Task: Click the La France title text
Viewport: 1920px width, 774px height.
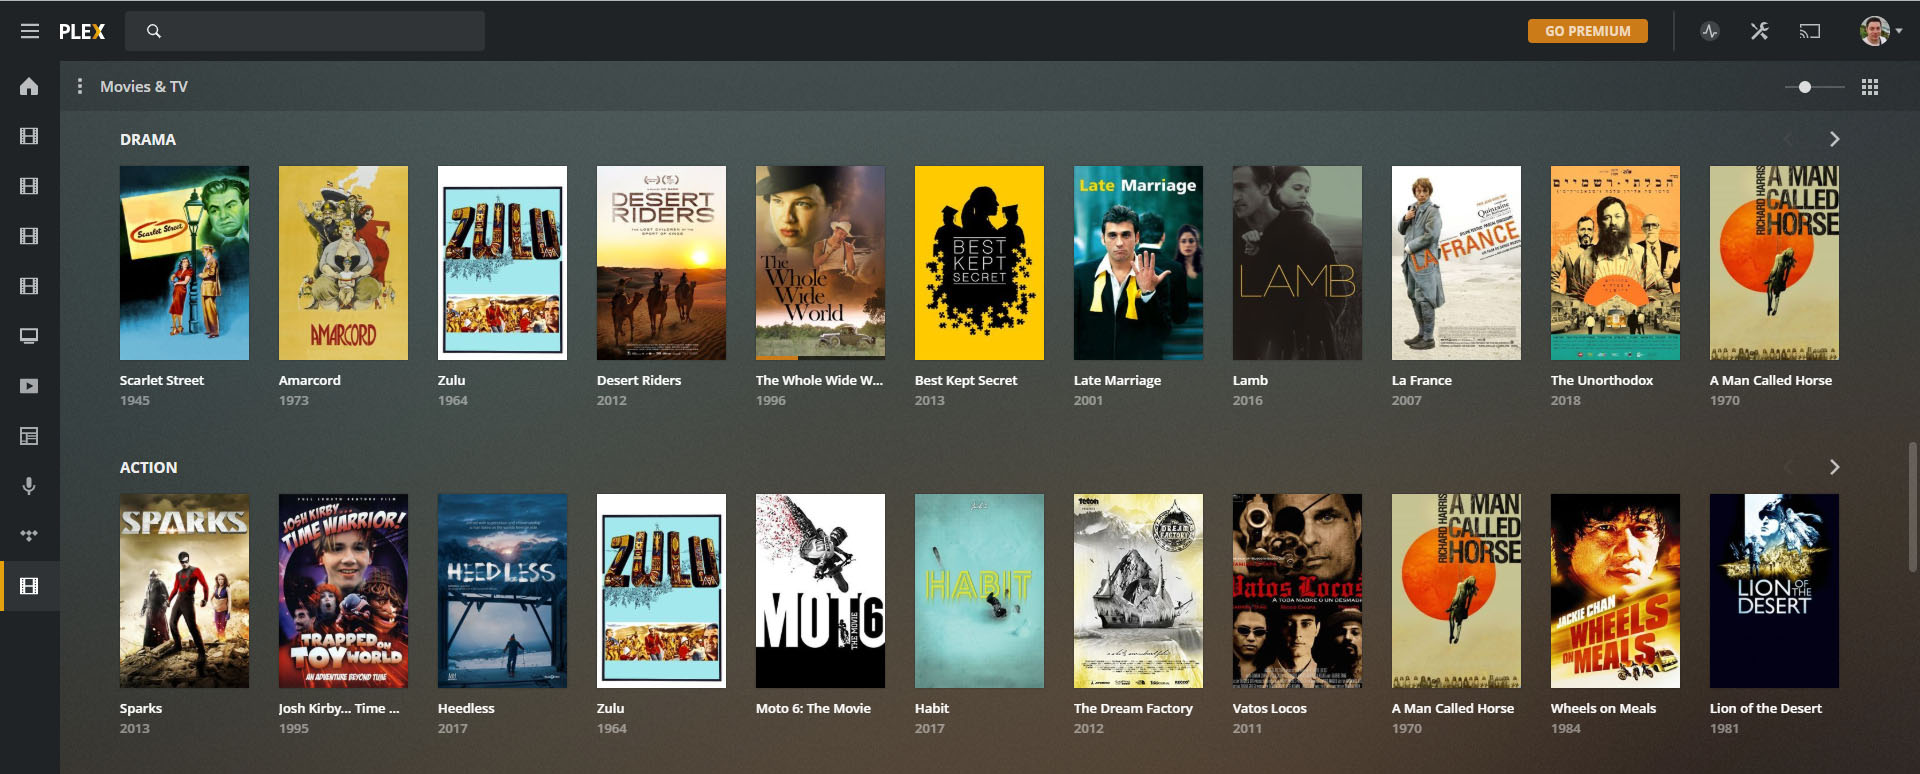Action: coord(1422,380)
